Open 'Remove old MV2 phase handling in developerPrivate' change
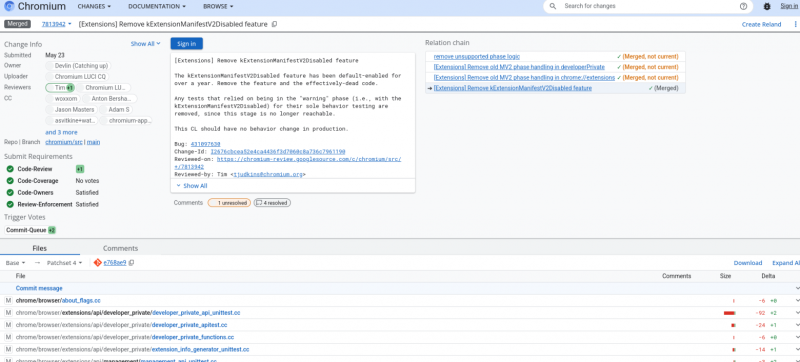This screenshot has height=362, width=800. click(519, 67)
